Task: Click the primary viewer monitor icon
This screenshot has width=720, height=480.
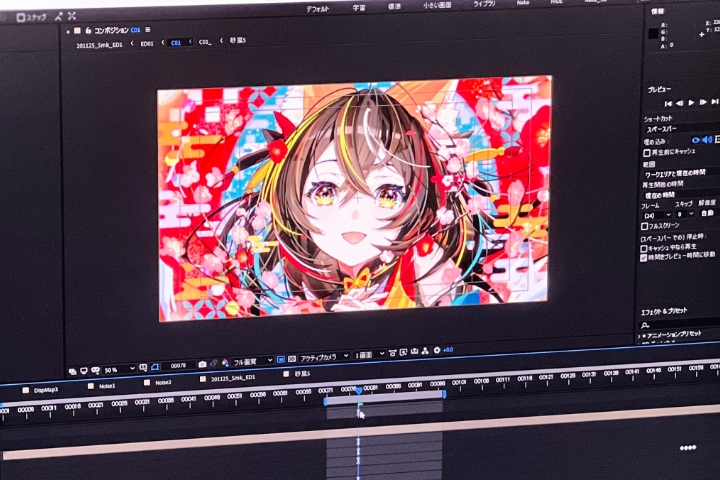Action: 84,371
